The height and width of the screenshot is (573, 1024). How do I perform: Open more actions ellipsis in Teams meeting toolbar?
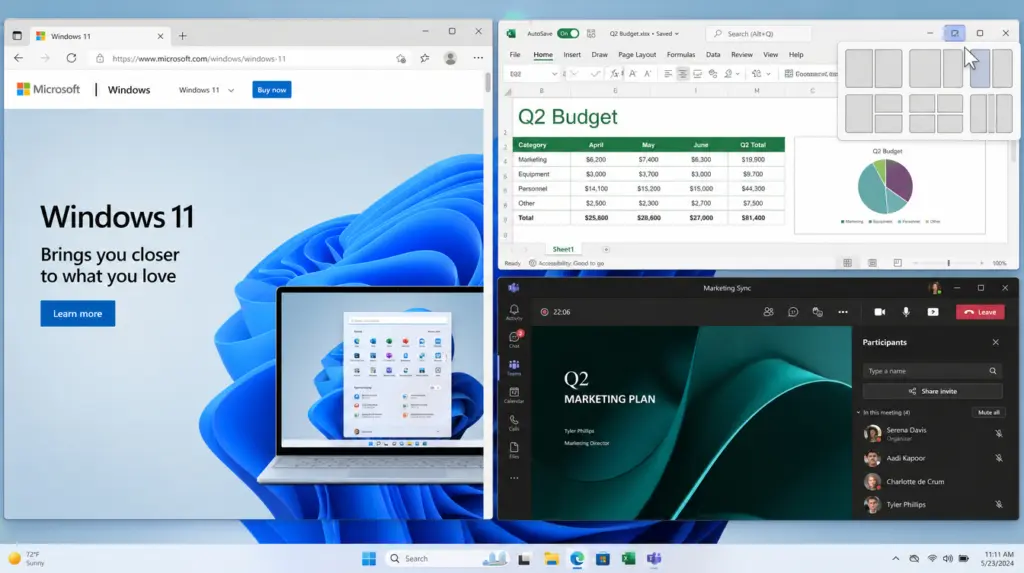(x=843, y=312)
